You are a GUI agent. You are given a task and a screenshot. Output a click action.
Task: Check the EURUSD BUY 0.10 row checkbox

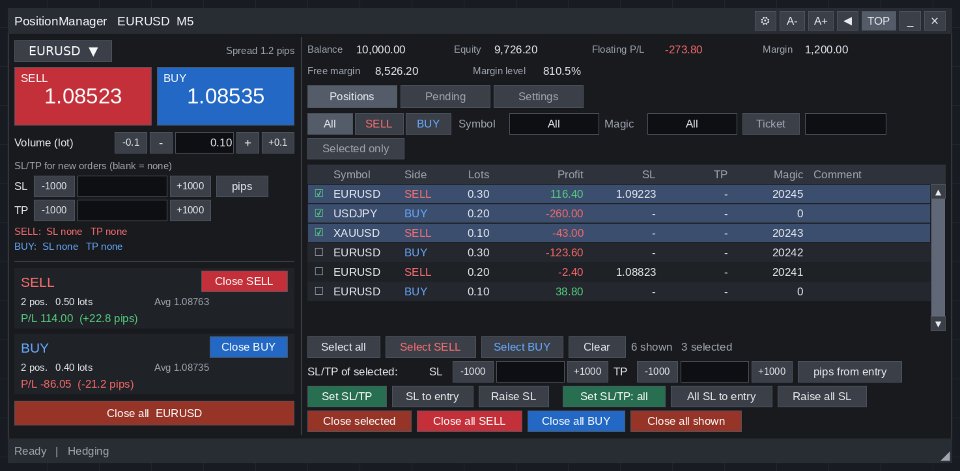(319, 291)
